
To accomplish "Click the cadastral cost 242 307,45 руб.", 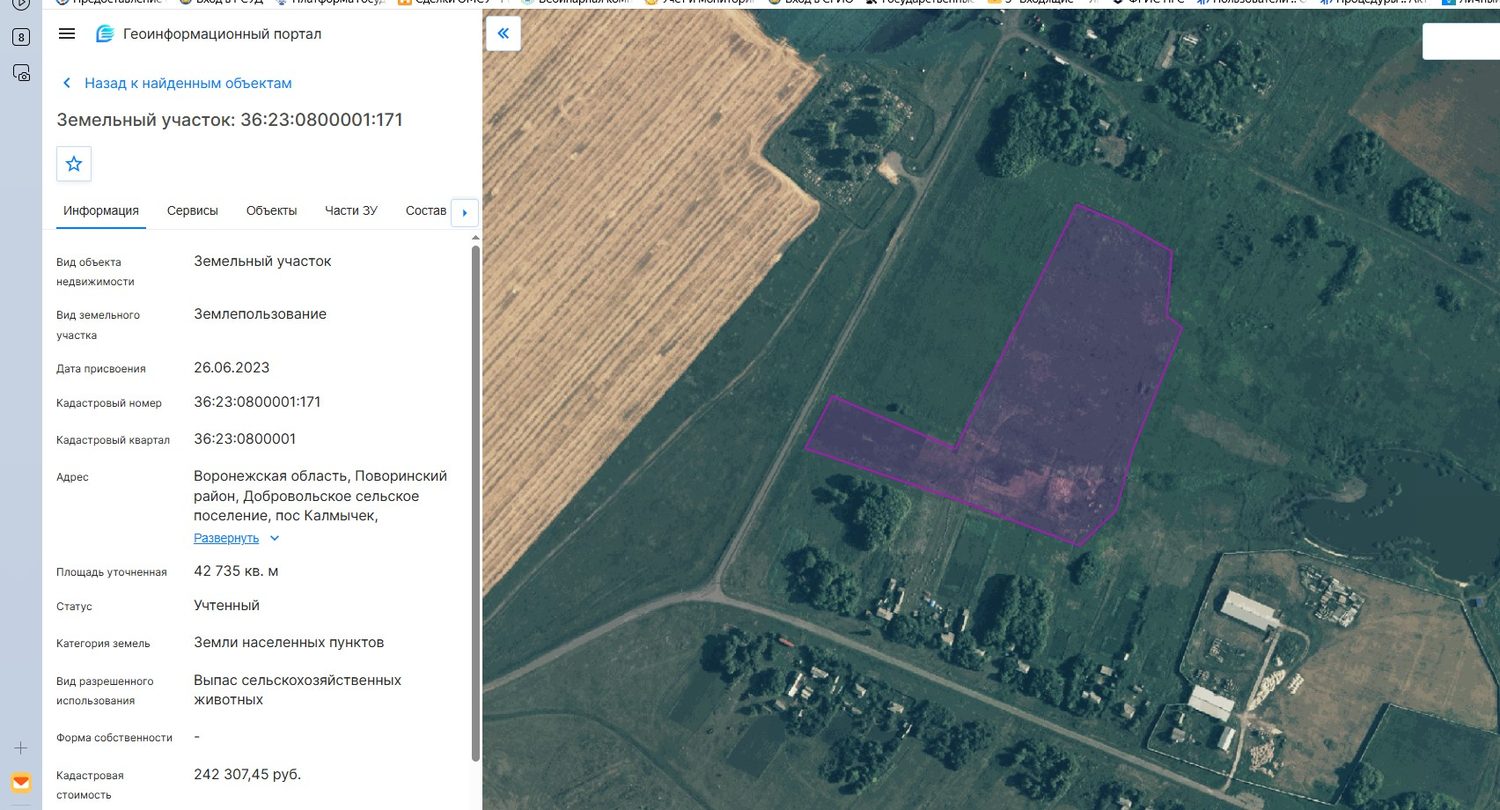I will pyautogui.click(x=248, y=774).
